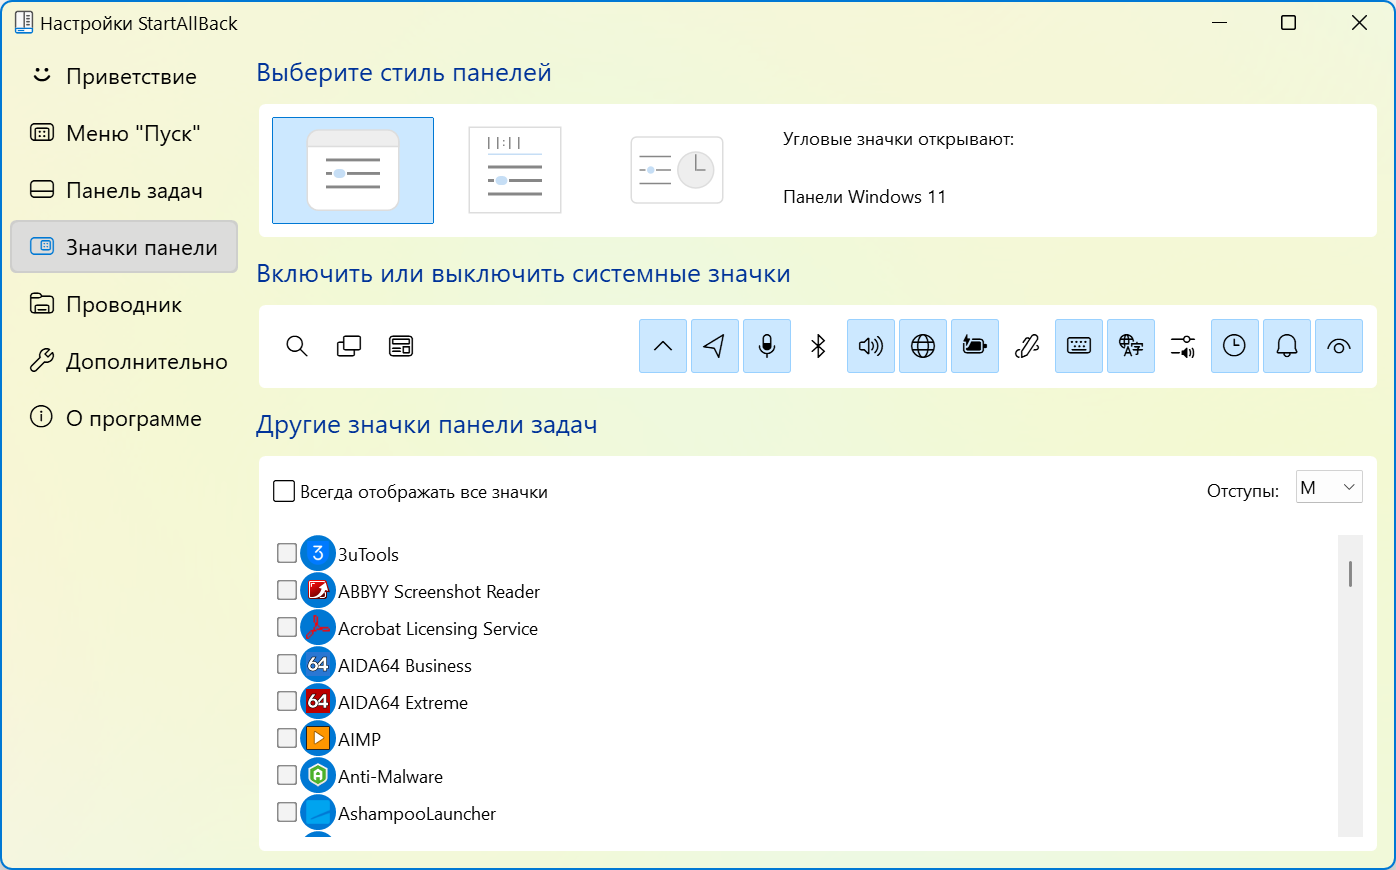Screen dimensions: 1396x870
Task: Toggle the network globe system icon
Action: [923, 346]
